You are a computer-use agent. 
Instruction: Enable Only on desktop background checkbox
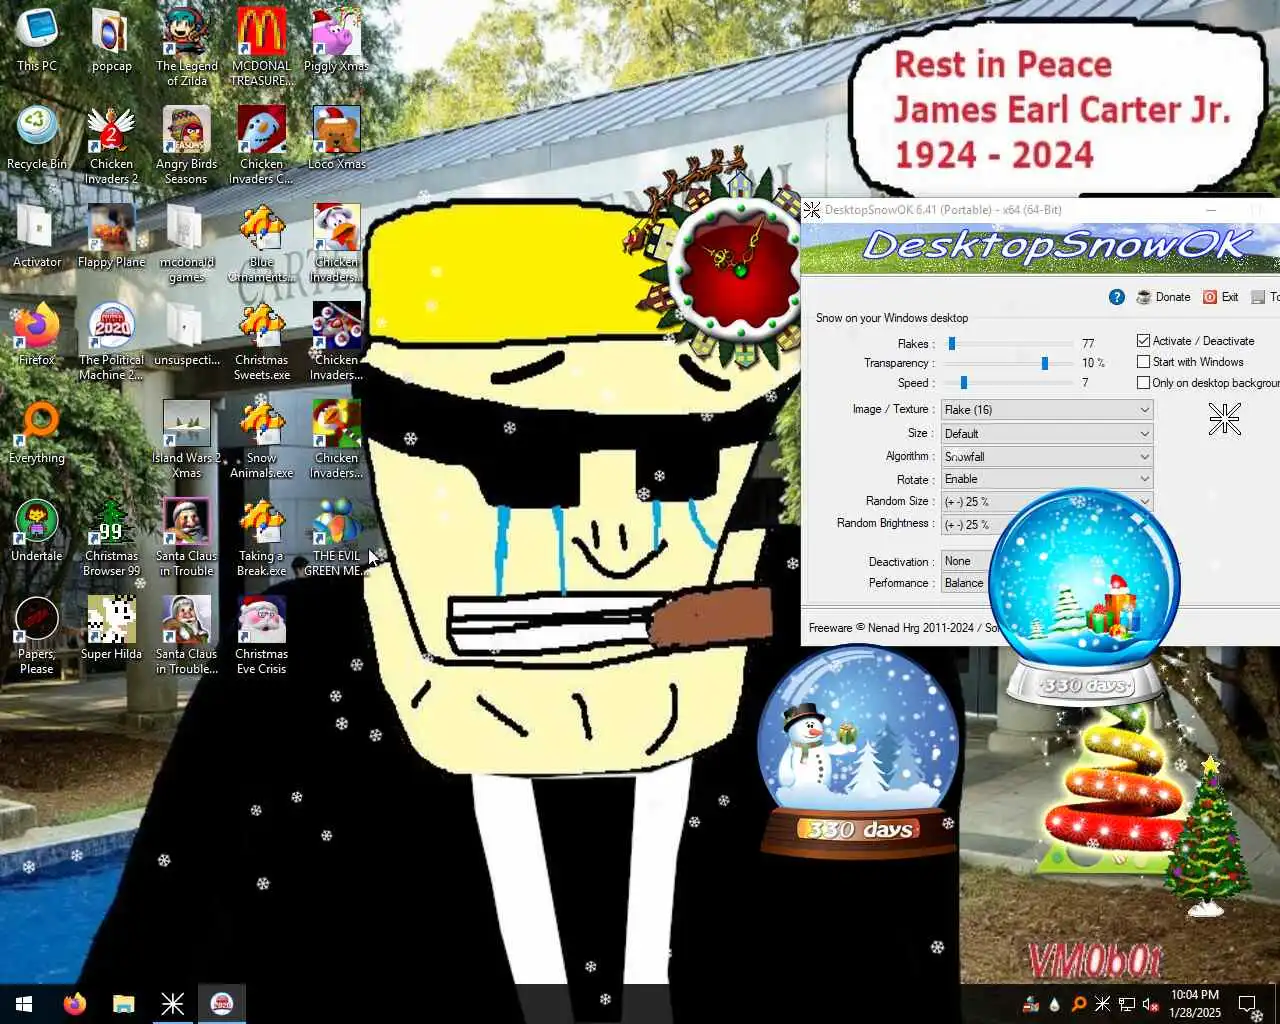pos(1144,383)
